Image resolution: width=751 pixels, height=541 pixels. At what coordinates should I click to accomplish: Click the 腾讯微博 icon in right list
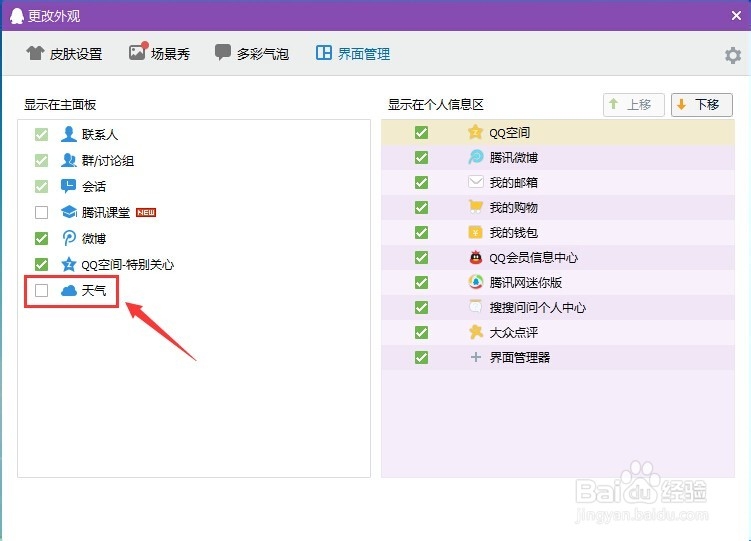[476, 157]
